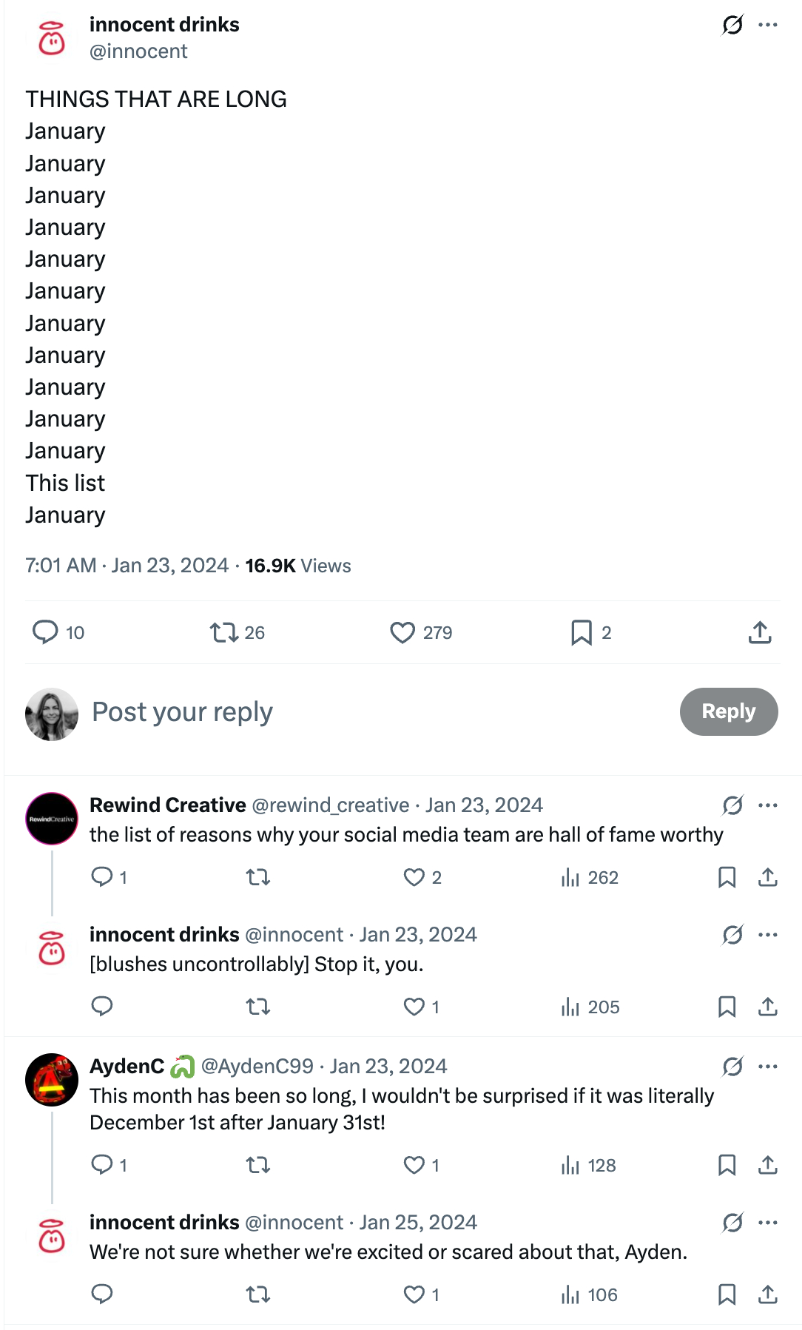Open overflow menu on innocent's Jan 25 reply
The width and height of the screenshot is (802, 1330).
[x=768, y=1222]
